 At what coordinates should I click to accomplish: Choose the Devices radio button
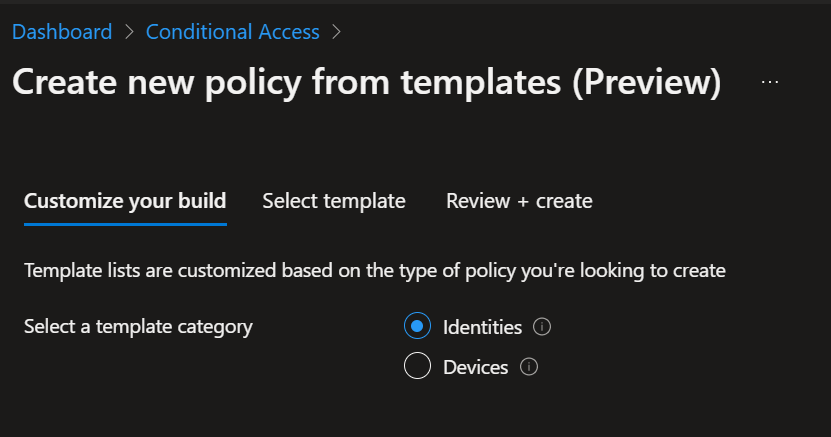point(417,368)
